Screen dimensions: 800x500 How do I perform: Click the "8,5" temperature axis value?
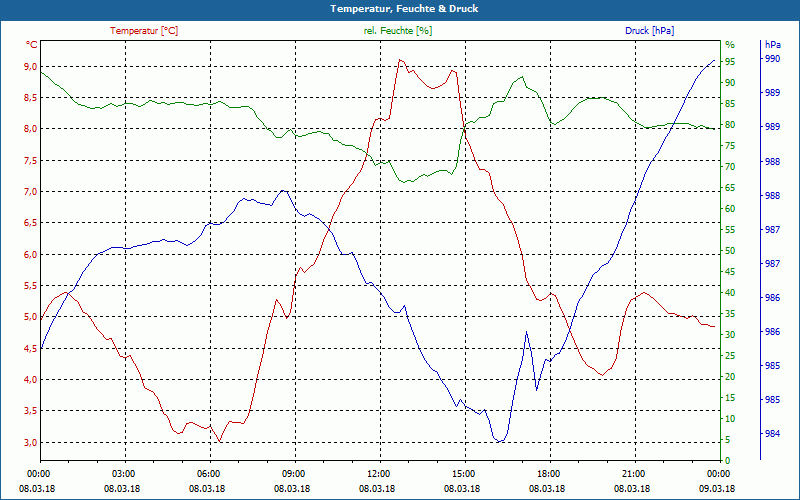coord(31,97)
